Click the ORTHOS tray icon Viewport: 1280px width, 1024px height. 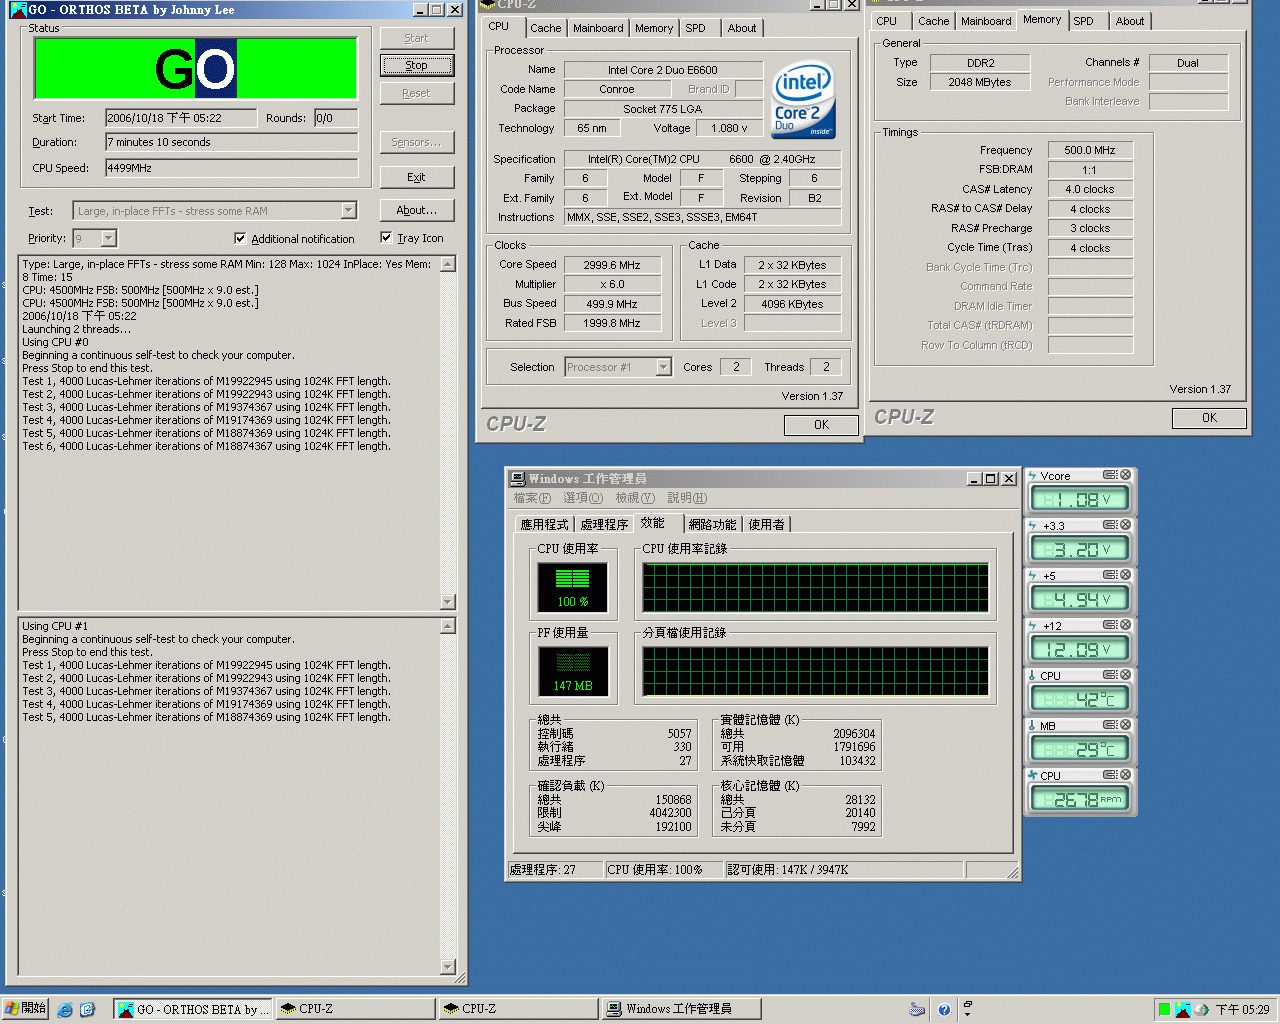(x=1183, y=1010)
